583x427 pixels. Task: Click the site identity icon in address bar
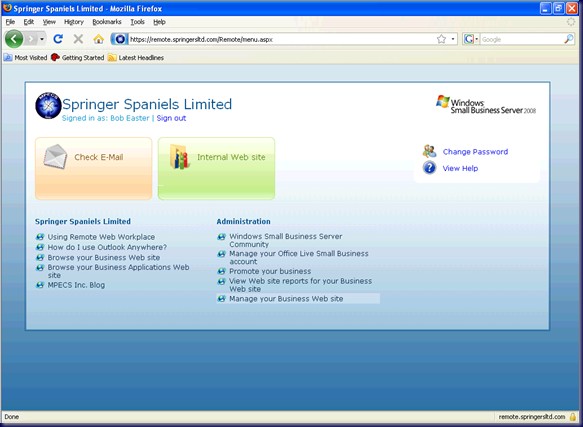point(119,39)
